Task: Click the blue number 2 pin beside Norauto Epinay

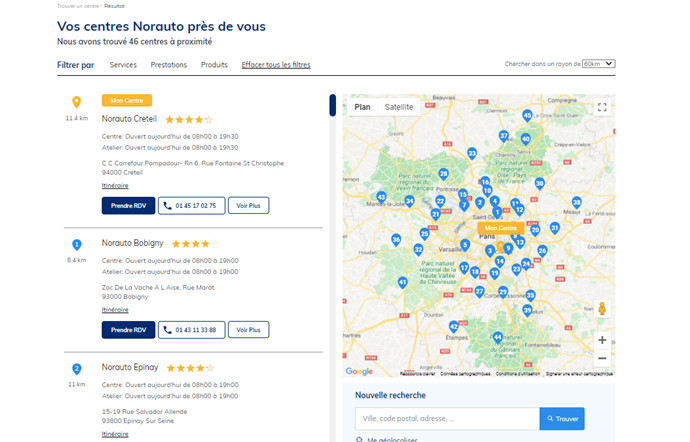Action: tap(77, 369)
